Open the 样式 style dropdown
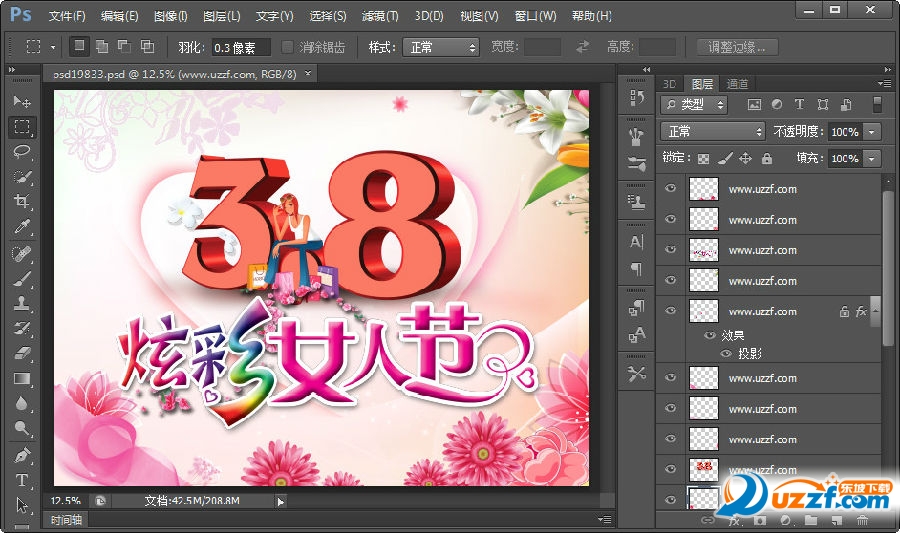The image size is (900, 533). click(x=440, y=47)
